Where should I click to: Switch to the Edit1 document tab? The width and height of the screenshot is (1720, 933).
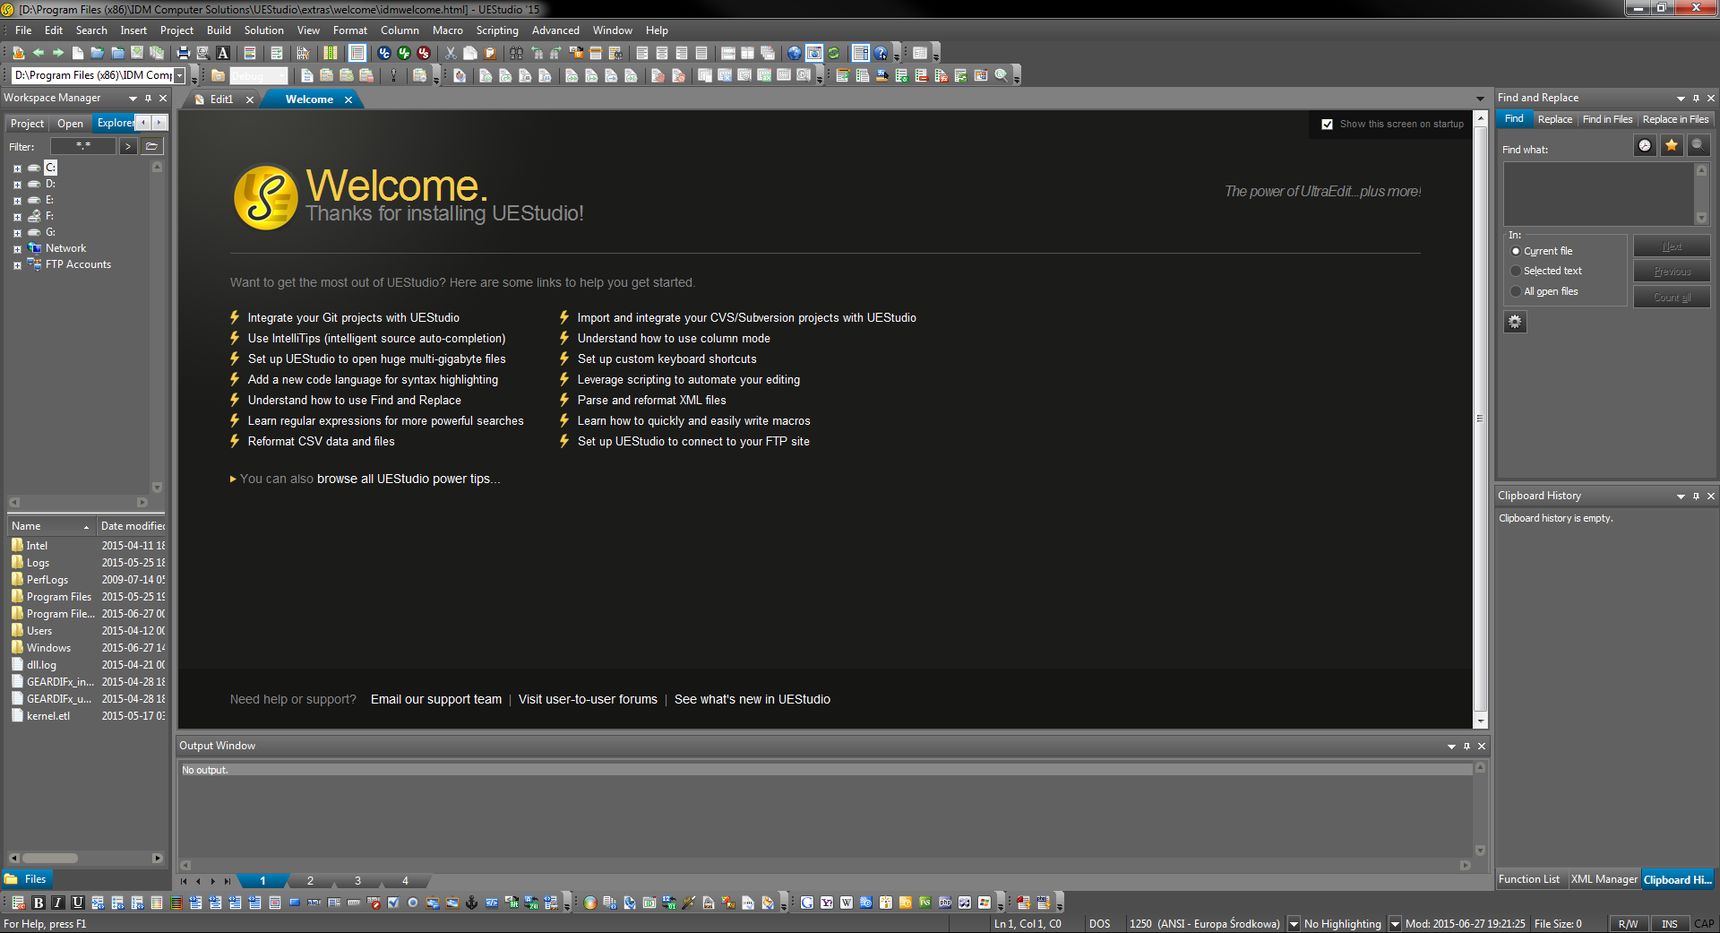pos(221,99)
